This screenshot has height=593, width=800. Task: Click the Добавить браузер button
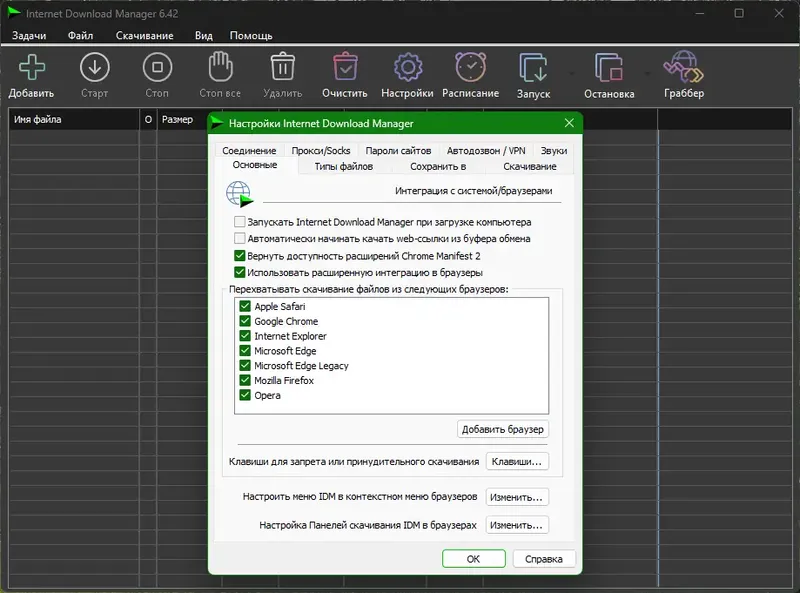point(503,429)
